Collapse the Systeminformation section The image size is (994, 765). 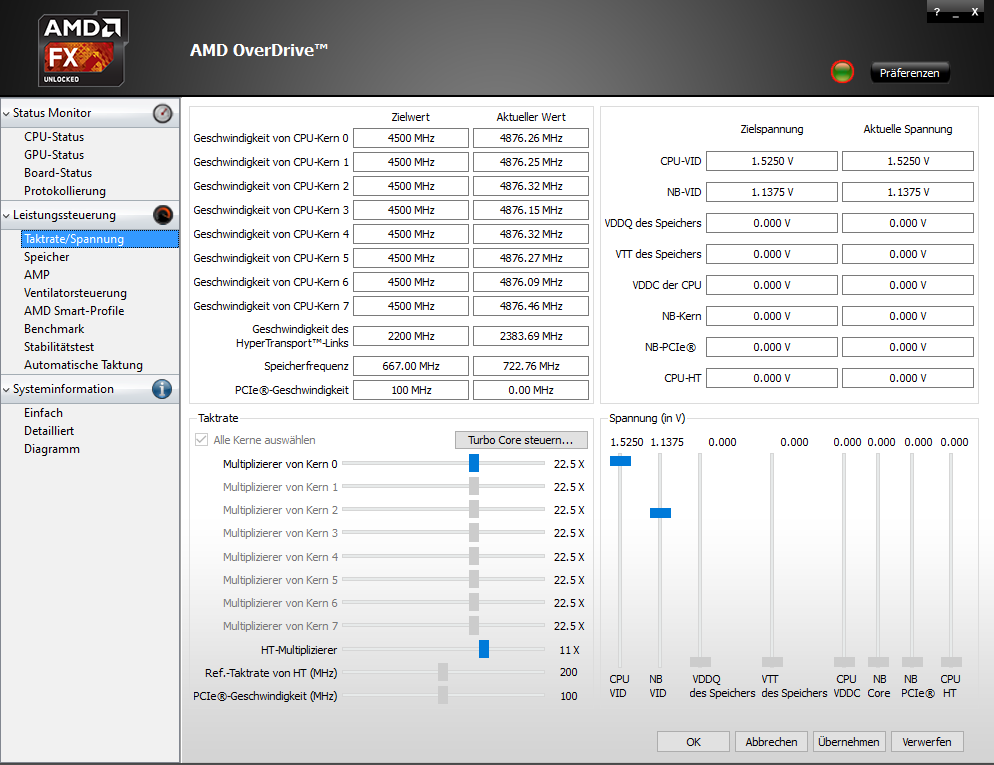click(6, 389)
